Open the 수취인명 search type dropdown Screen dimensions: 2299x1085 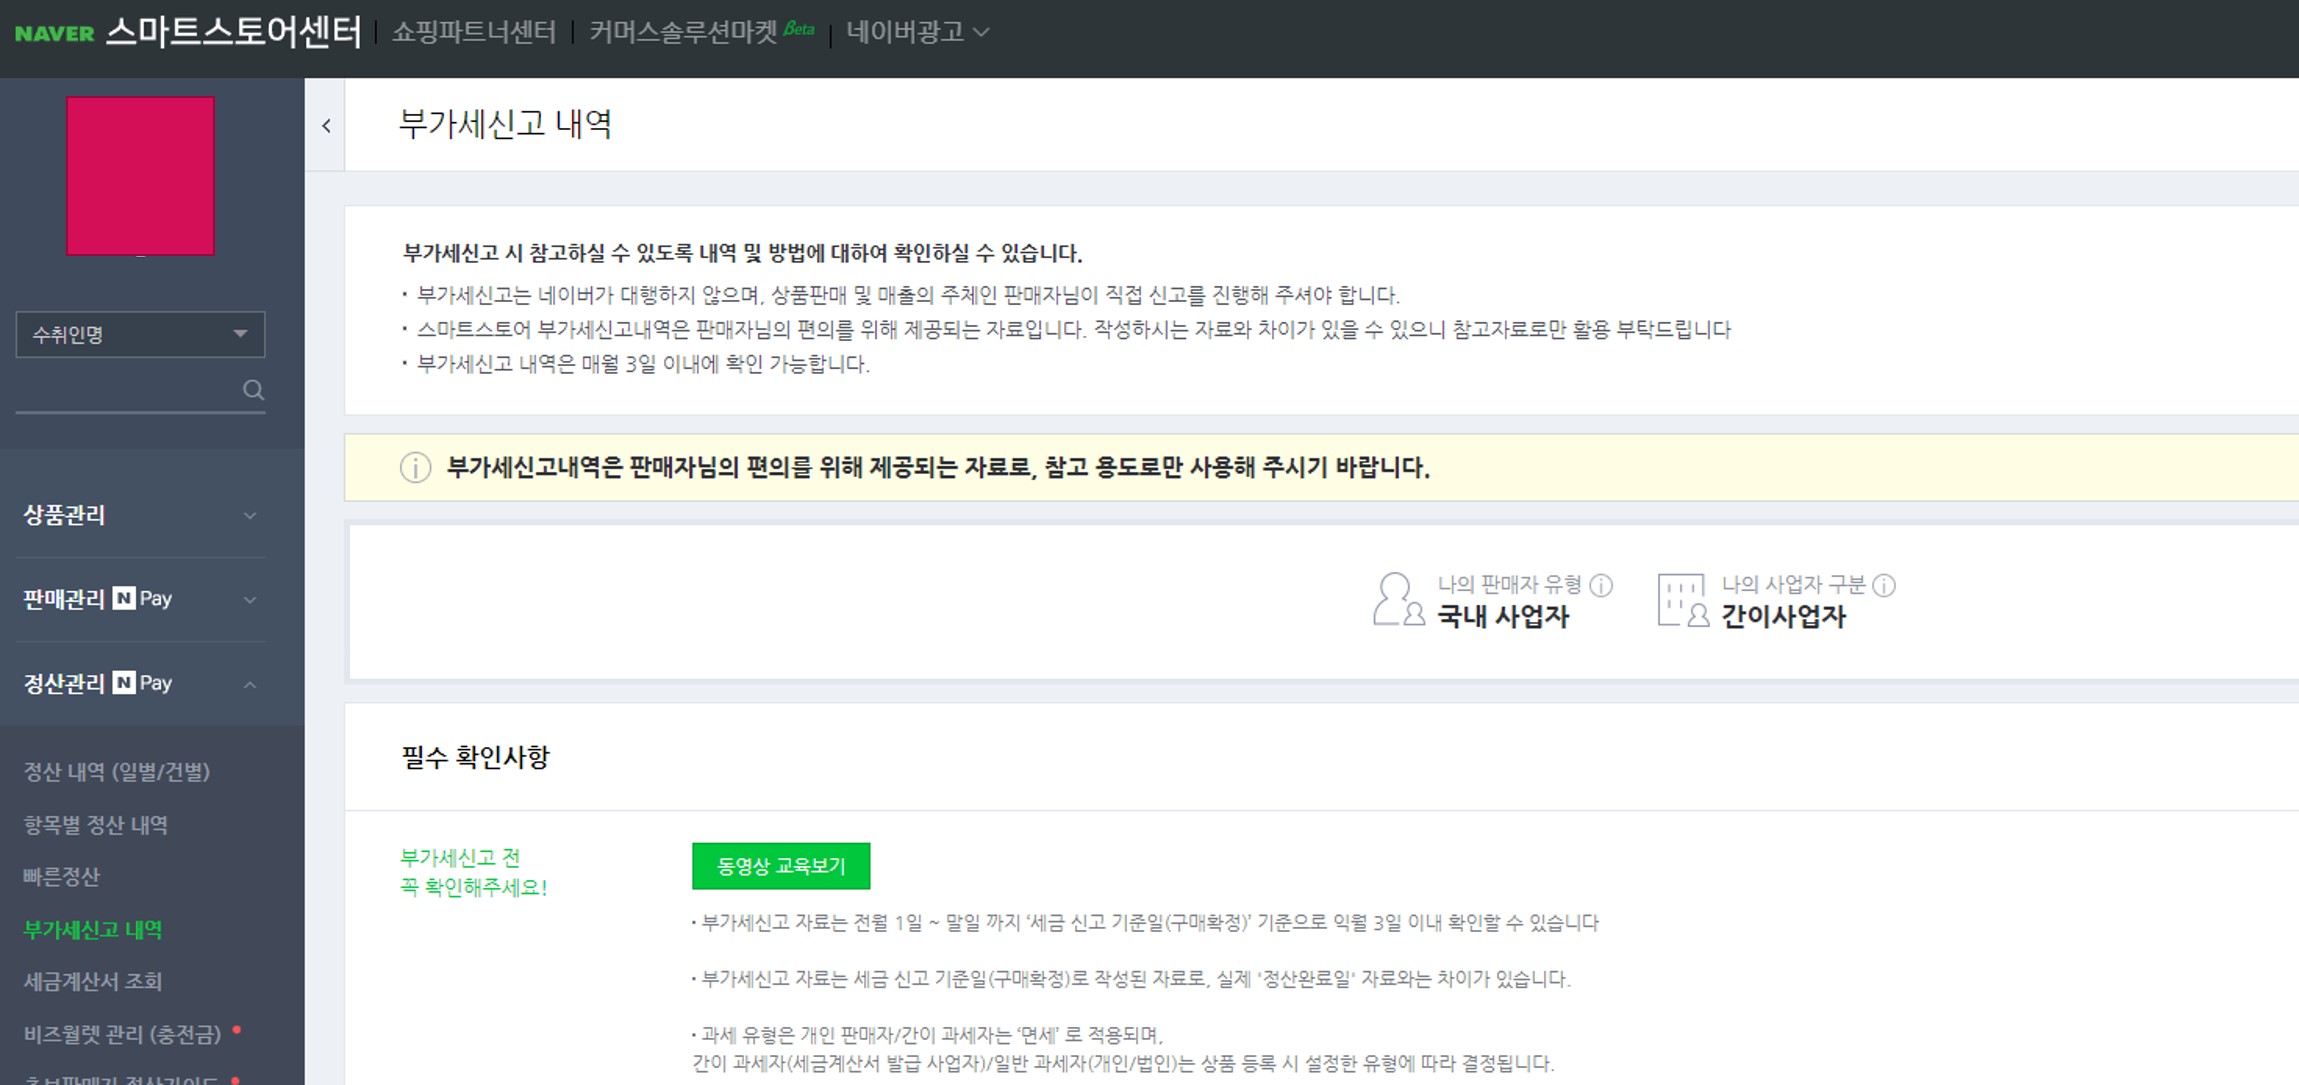point(140,334)
